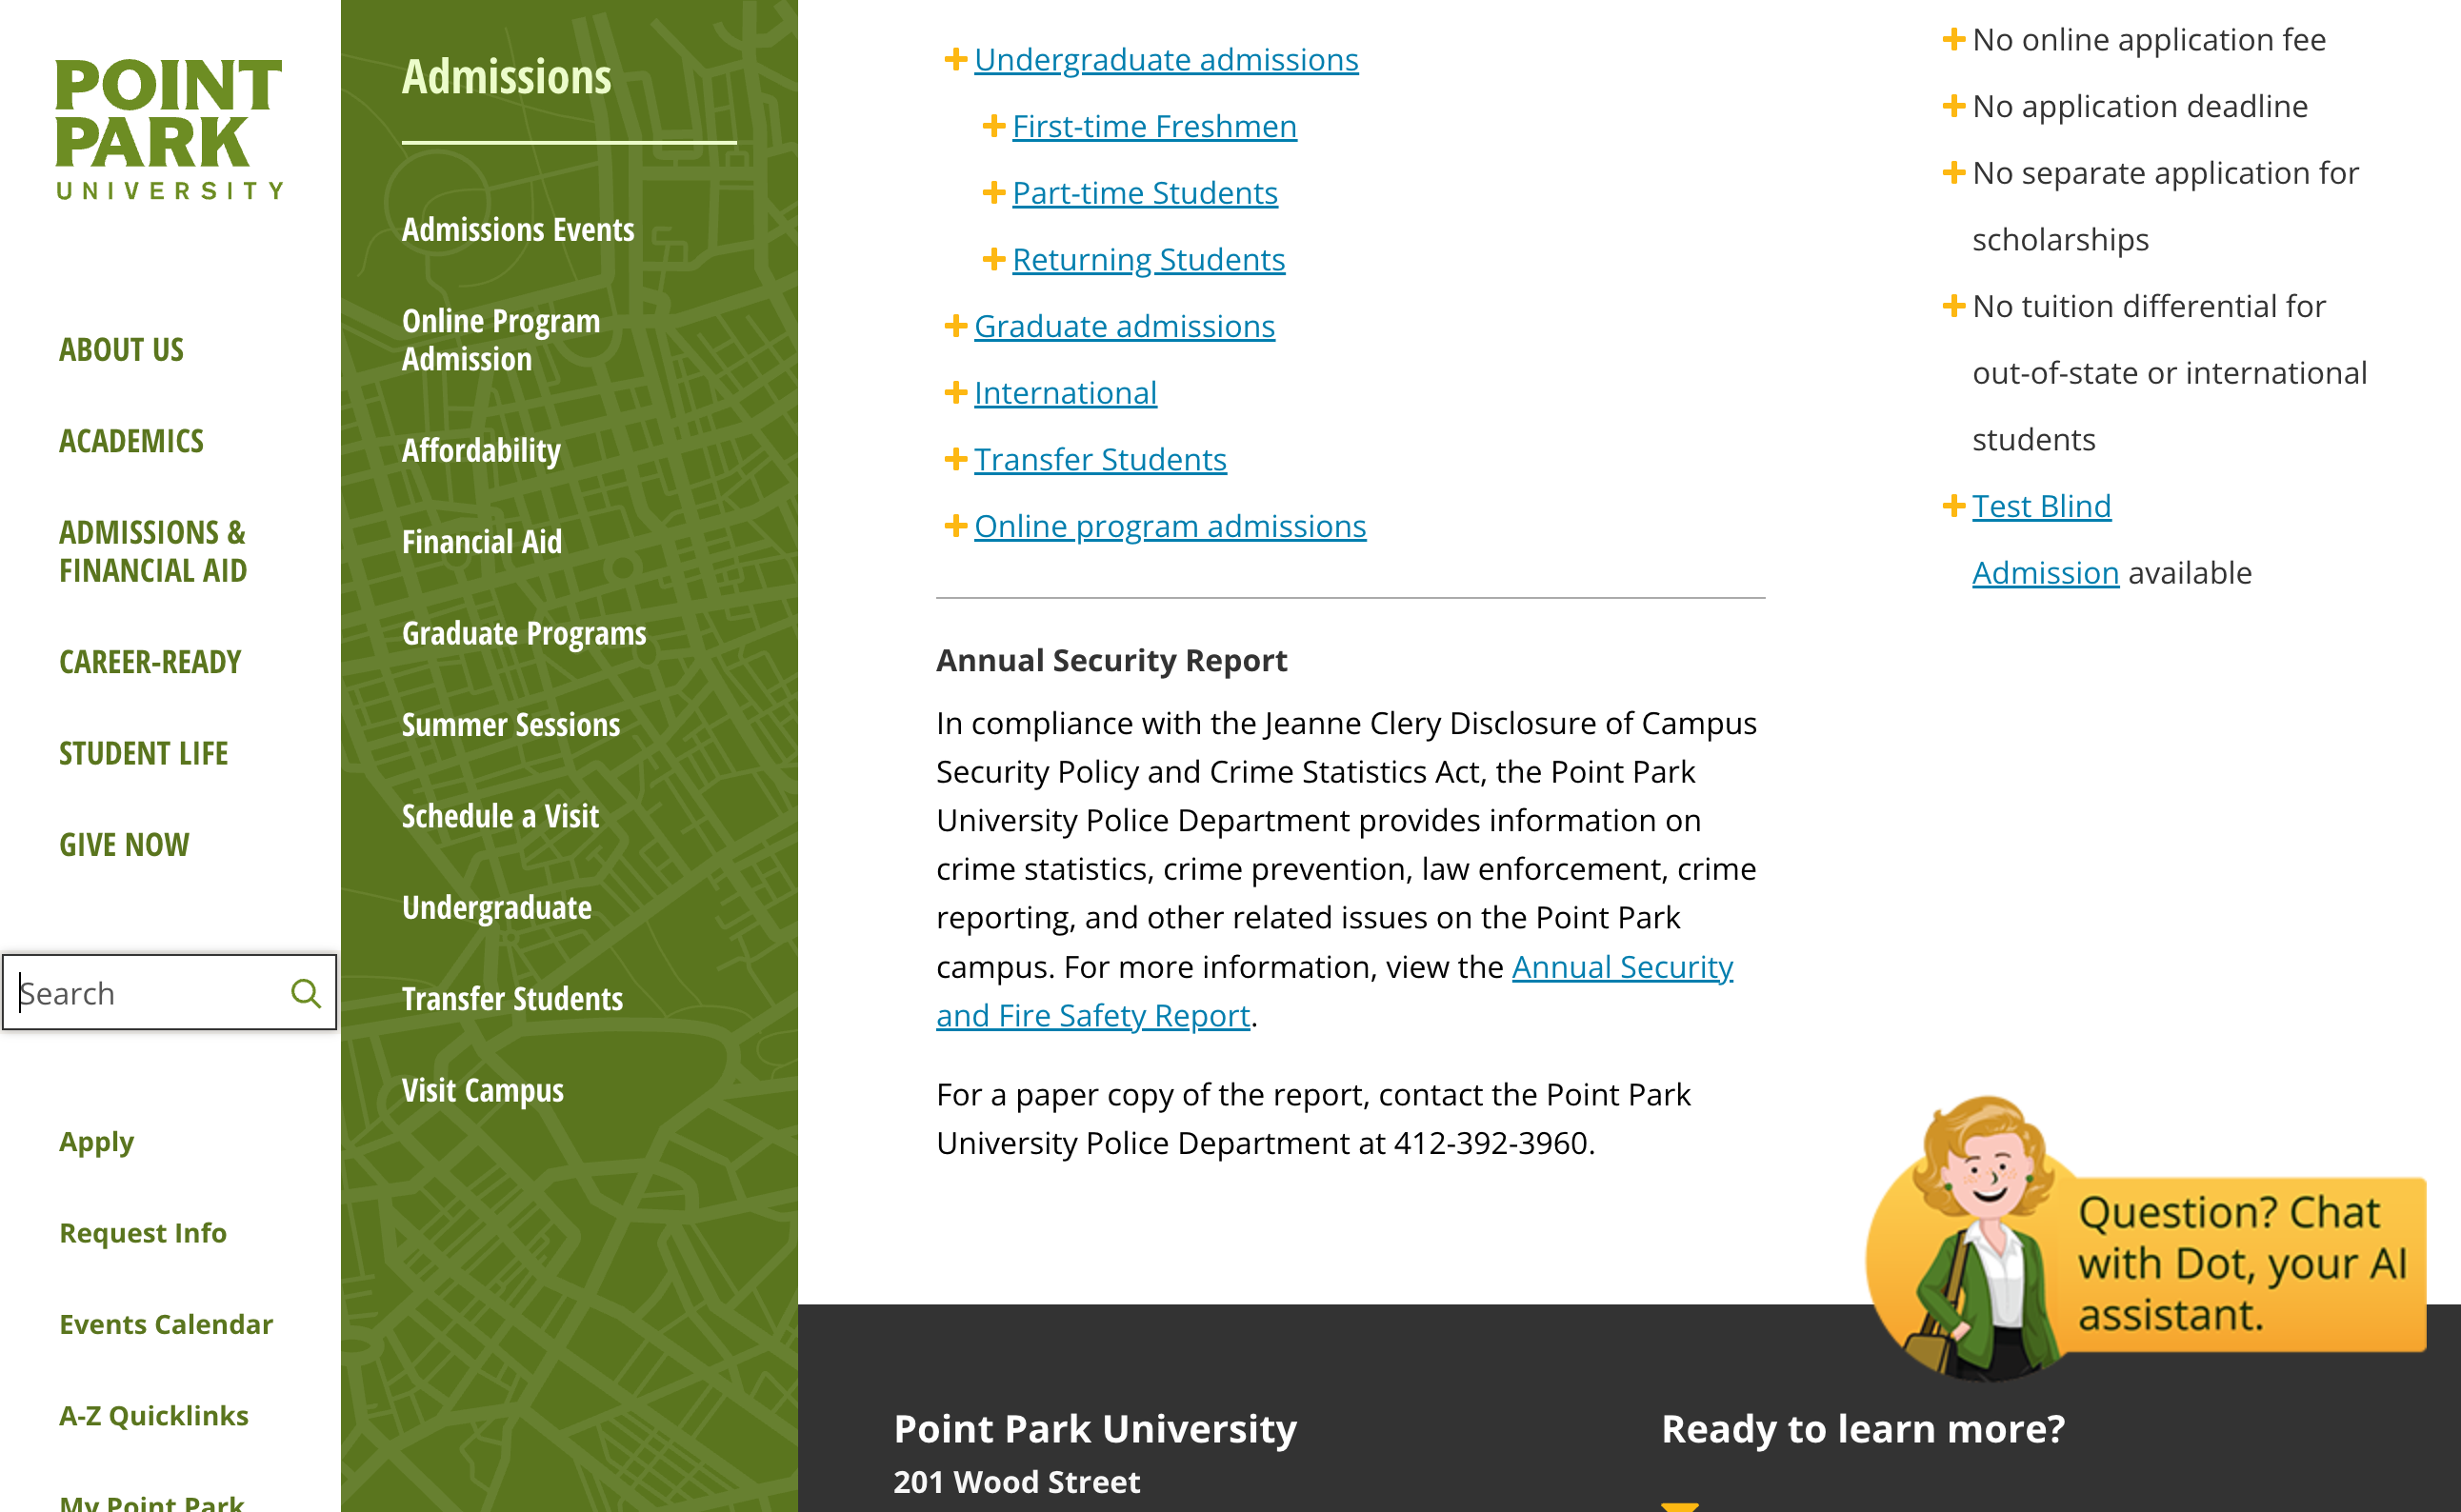
Task: Click the search magnifier icon
Action: click(305, 993)
